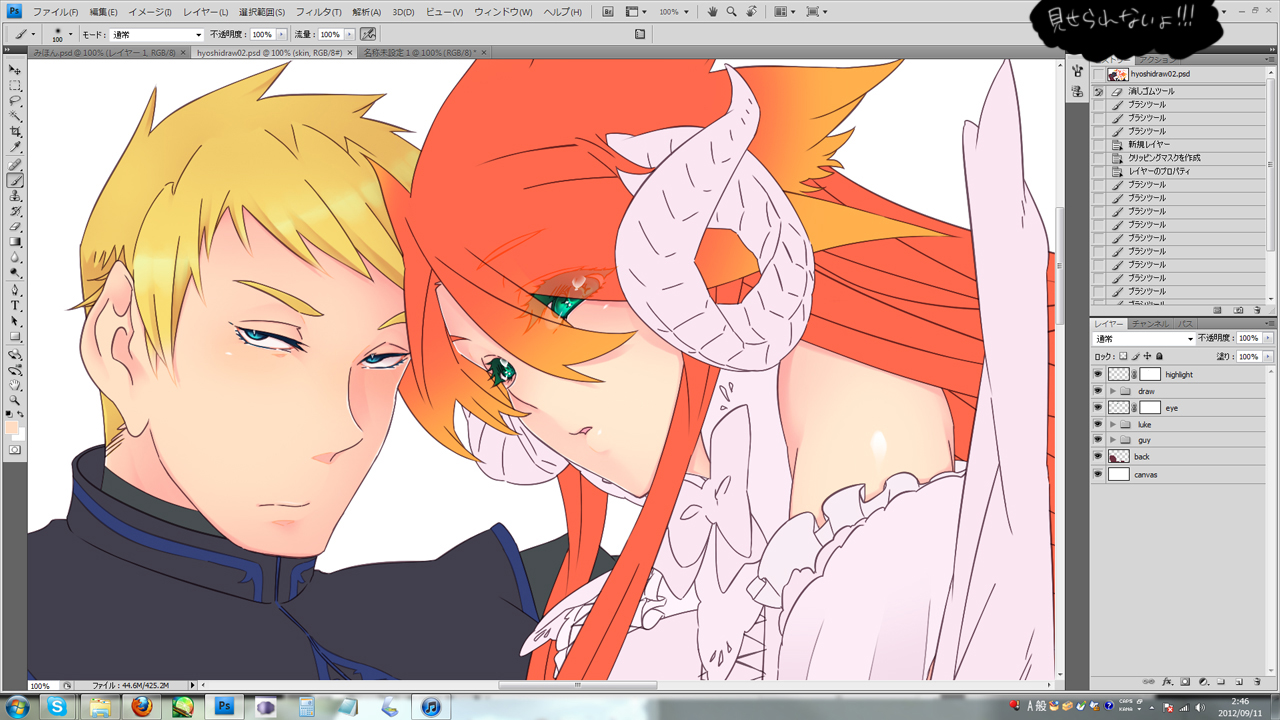Select the Crop tool
The height and width of the screenshot is (720, 1280).
click(x=15, y=132)
